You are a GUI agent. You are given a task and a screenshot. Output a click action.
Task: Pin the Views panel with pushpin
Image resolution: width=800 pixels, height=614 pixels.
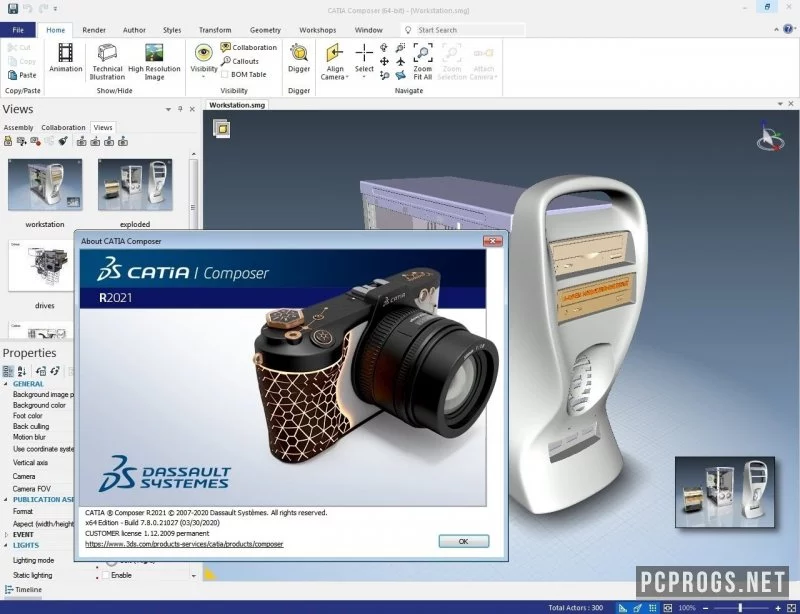[x=180, y=109]
